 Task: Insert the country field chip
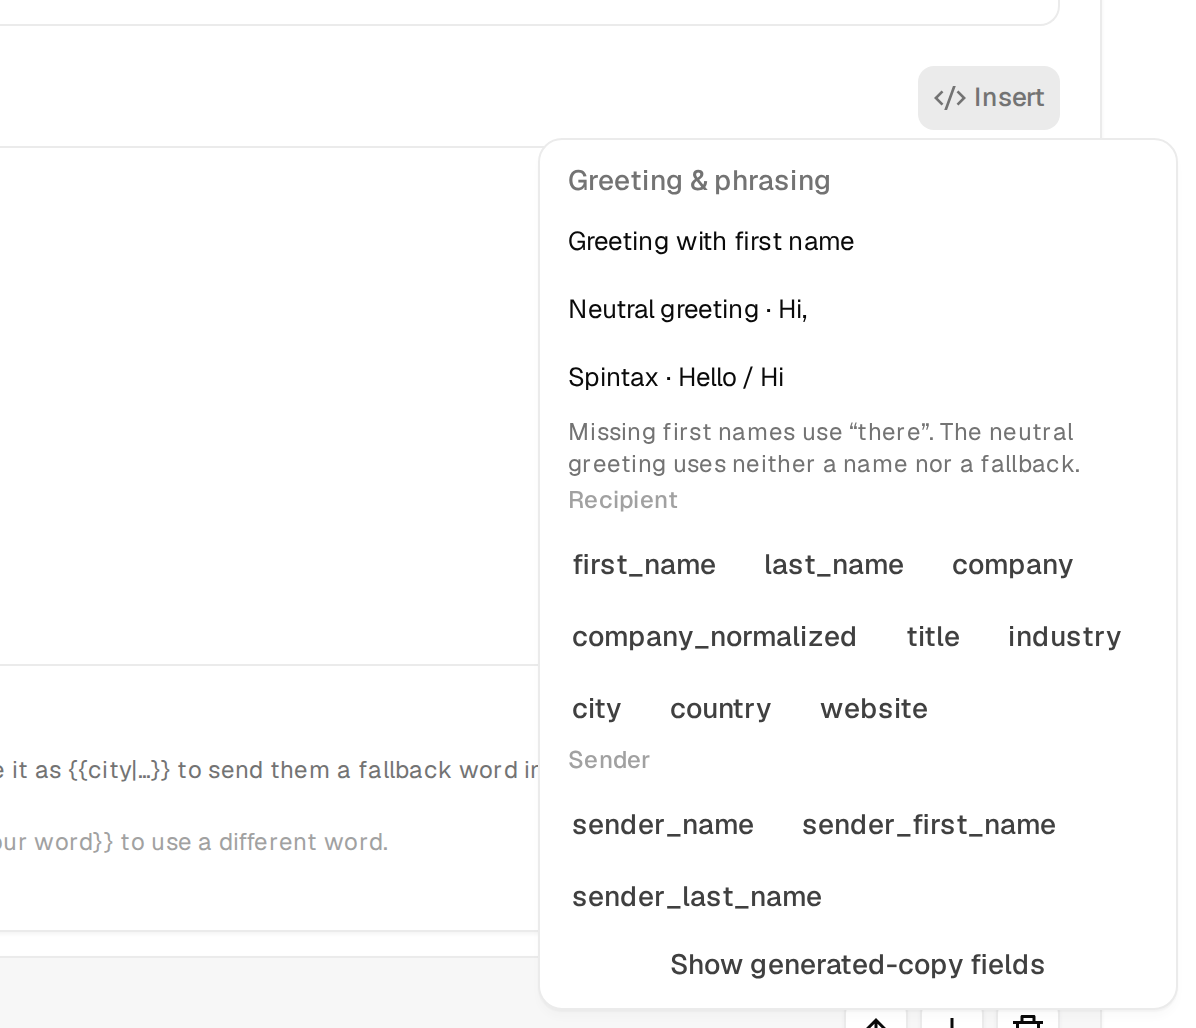720,709
